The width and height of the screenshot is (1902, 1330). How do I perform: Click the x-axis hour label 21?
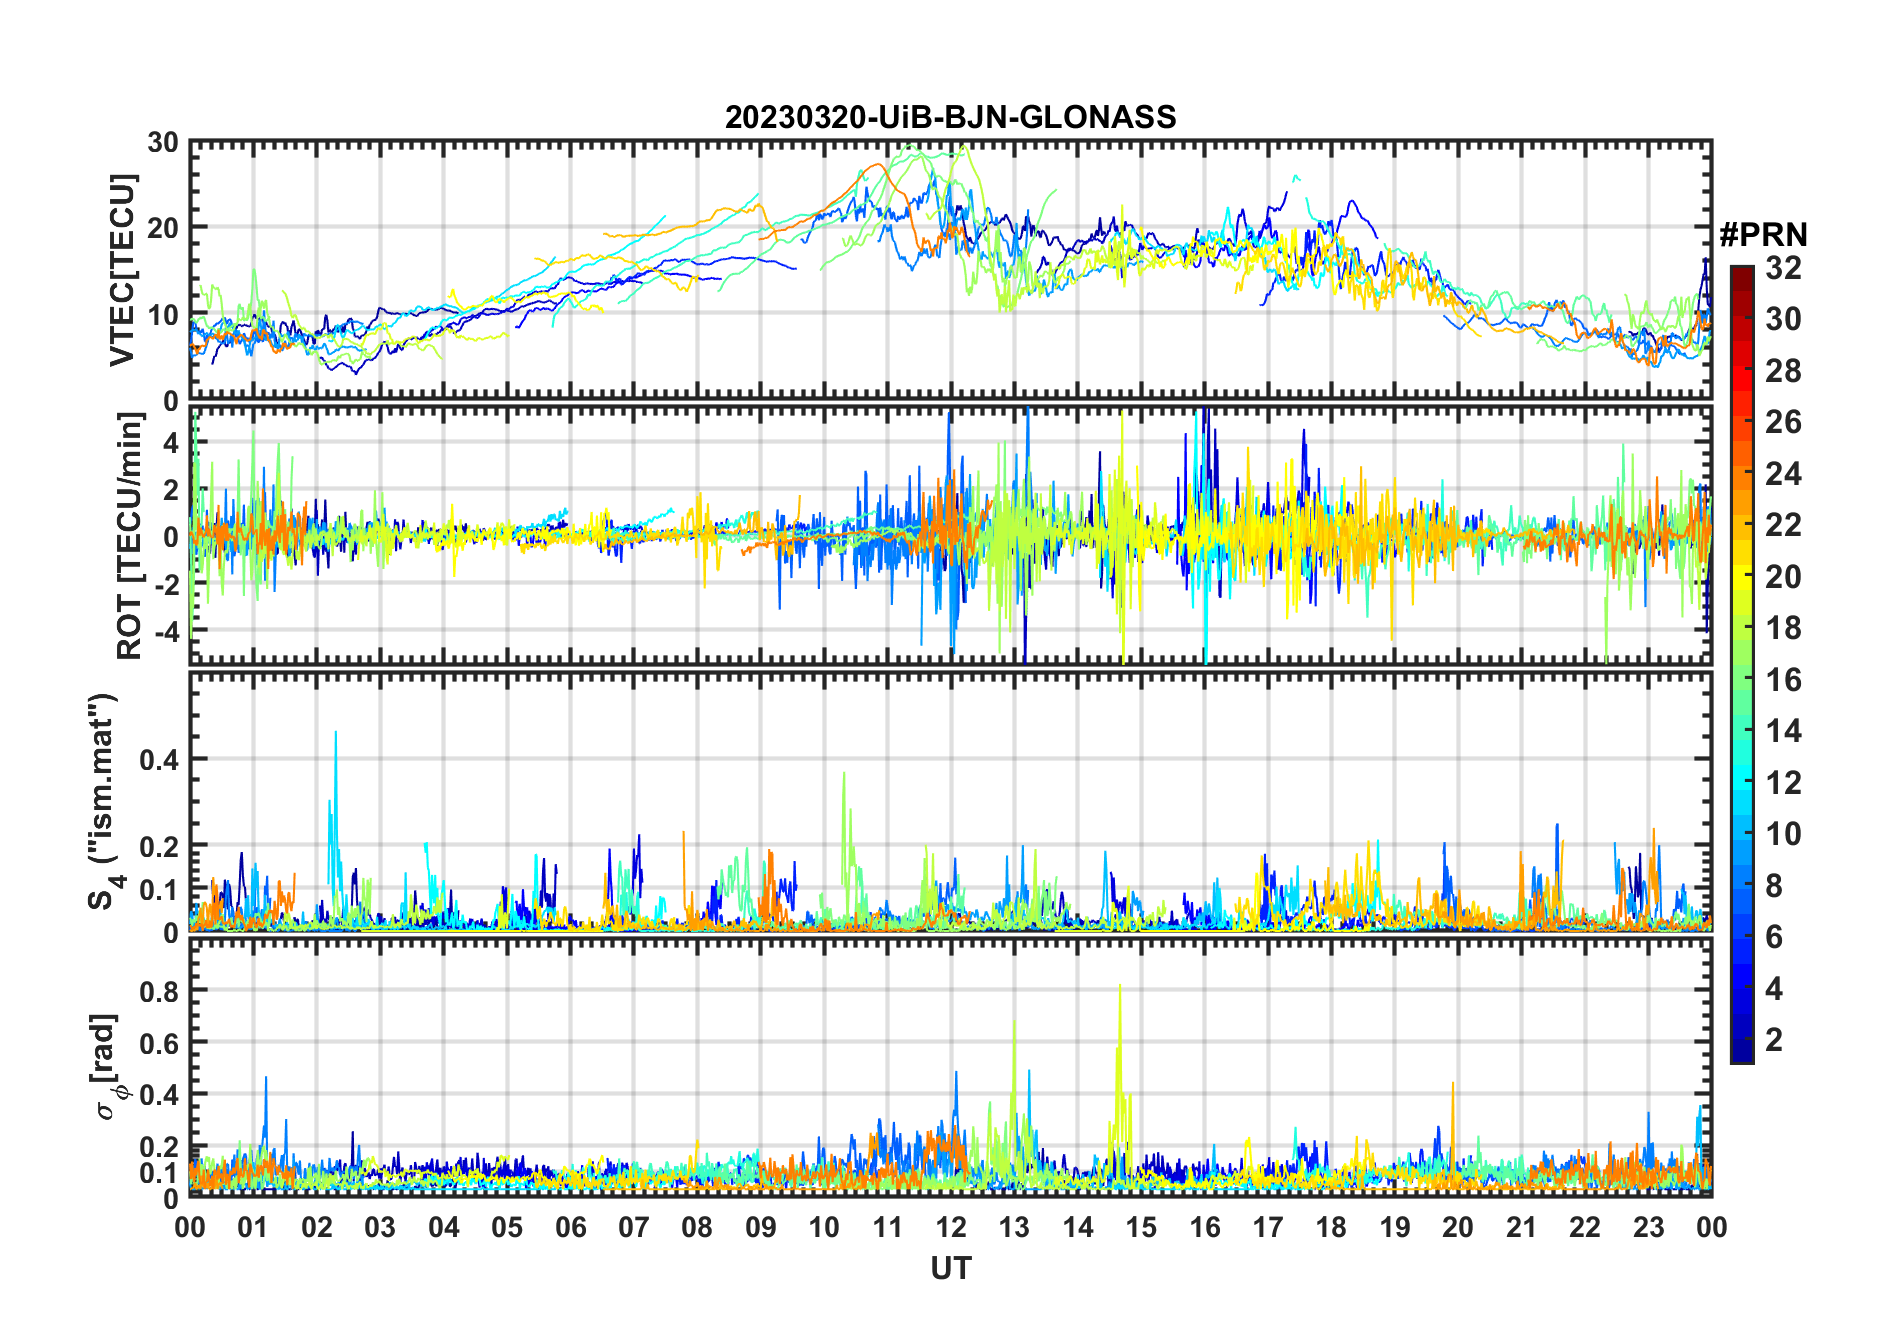1522,1228
